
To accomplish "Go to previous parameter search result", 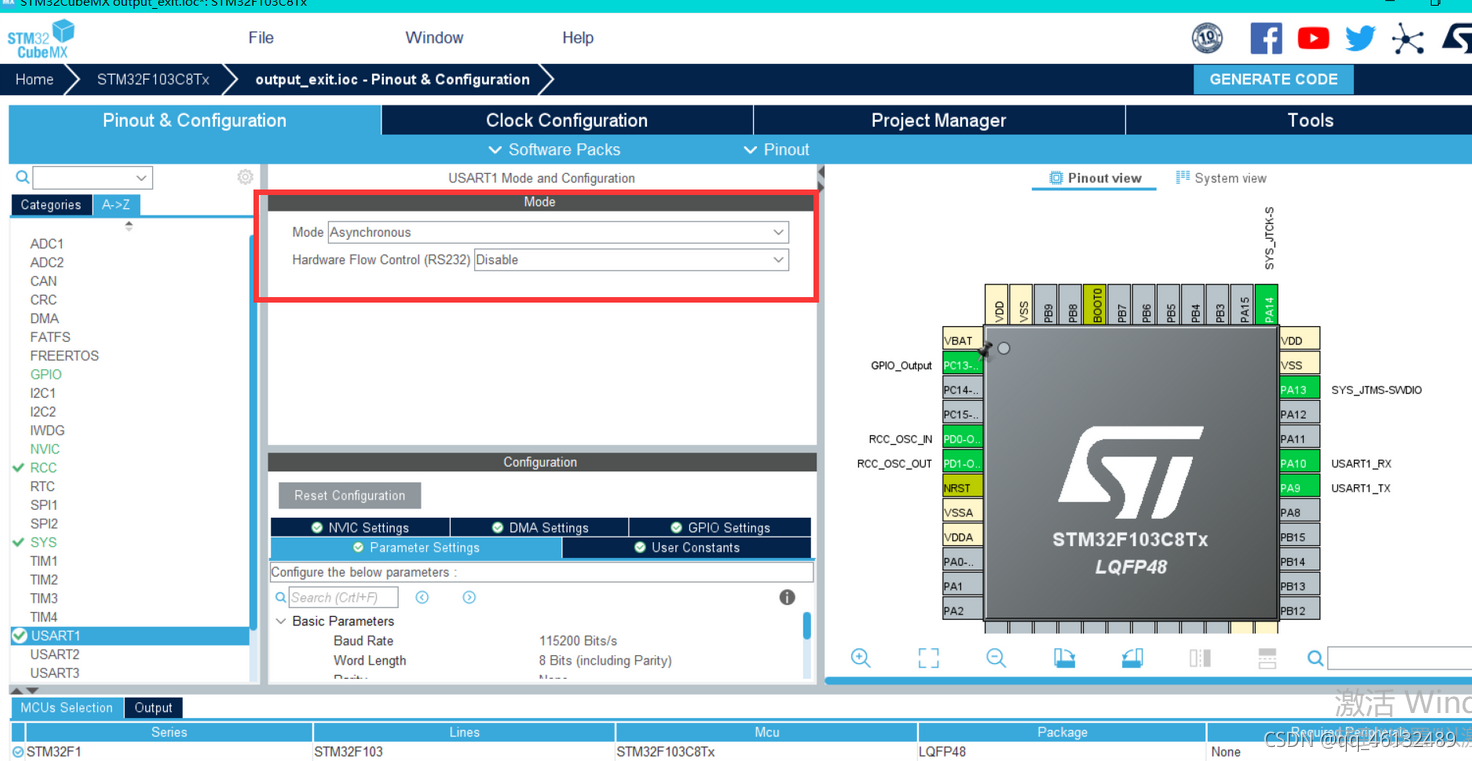I will click(x=422, y=597).
